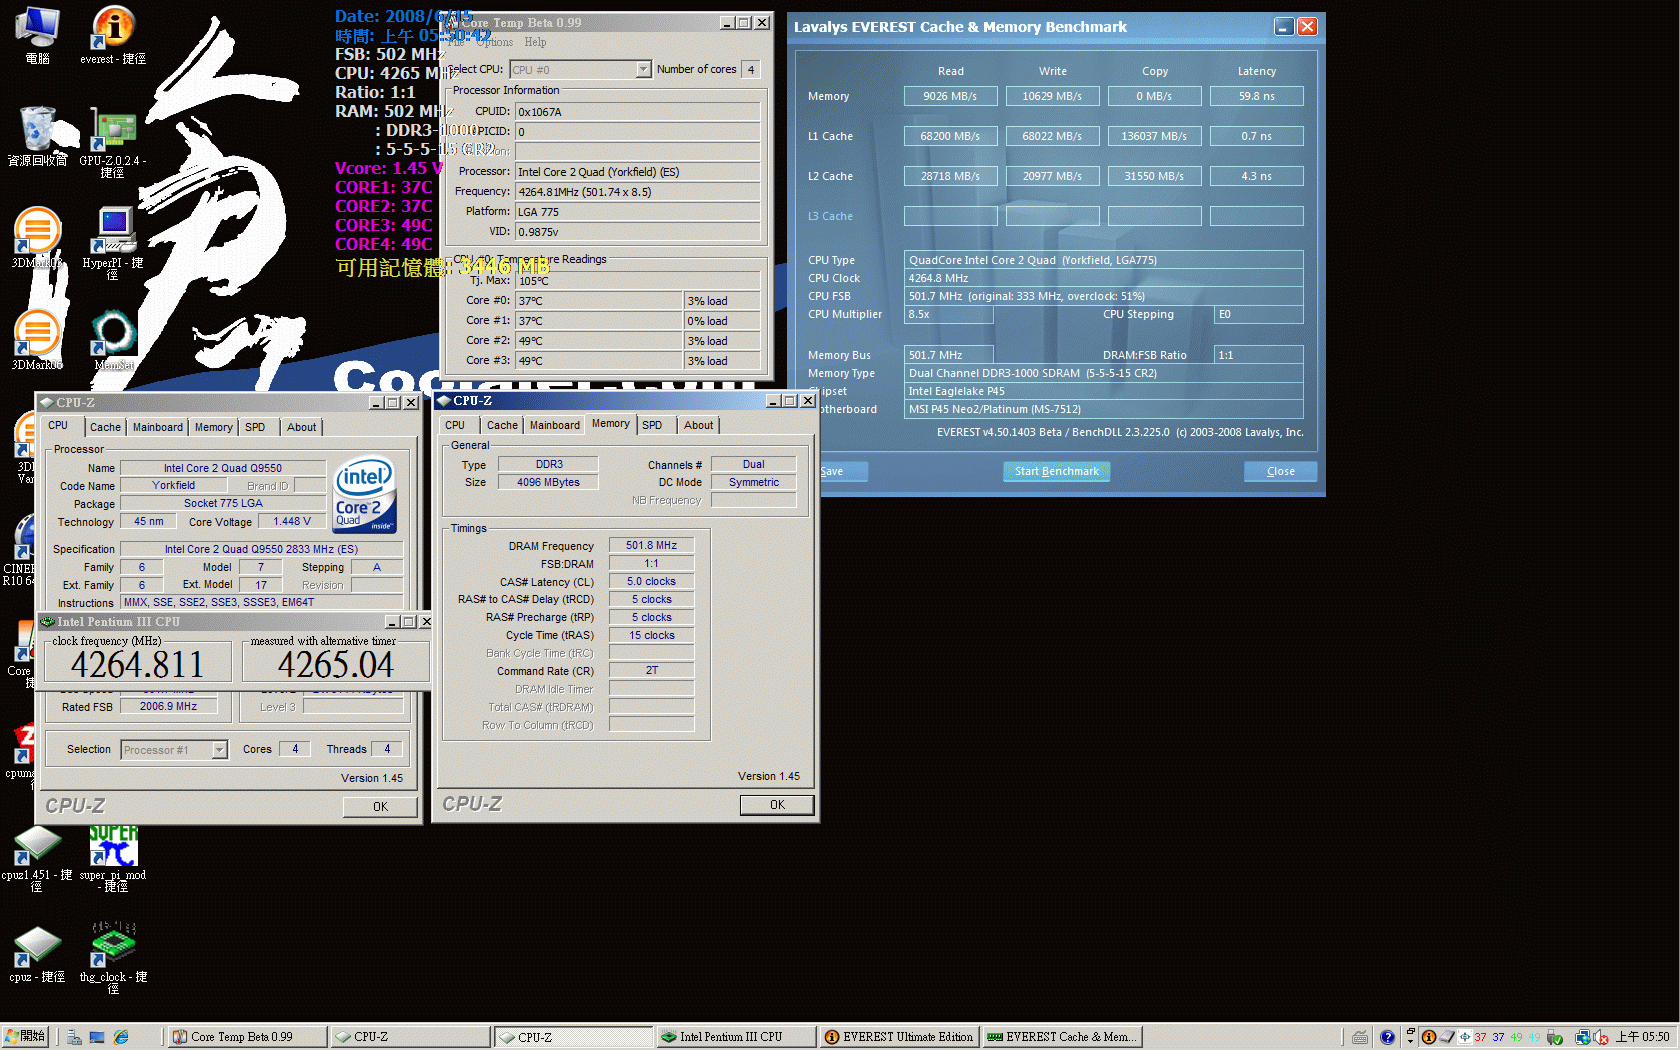Viewport: 1680px width, 1050px height.
Task: Open the everest shortcut on the desktop
Action: 113,30
